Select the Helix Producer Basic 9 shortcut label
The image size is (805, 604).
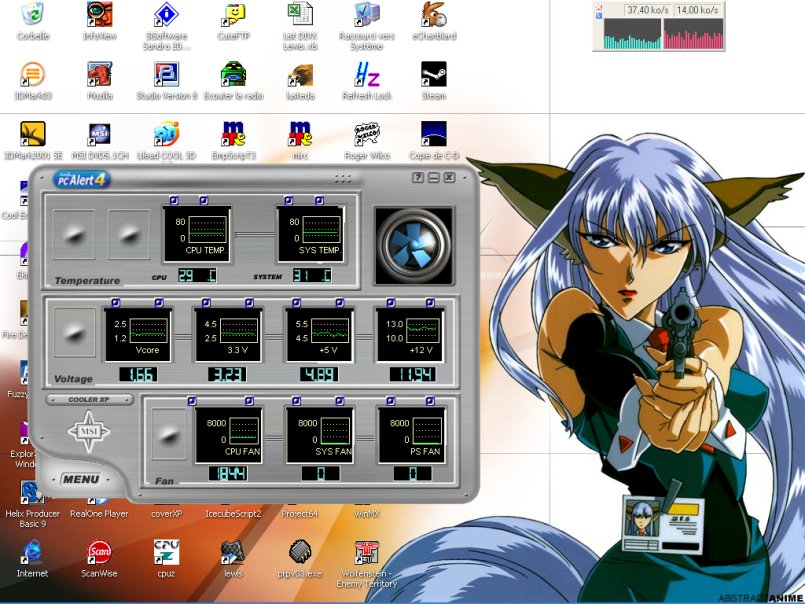32,519
